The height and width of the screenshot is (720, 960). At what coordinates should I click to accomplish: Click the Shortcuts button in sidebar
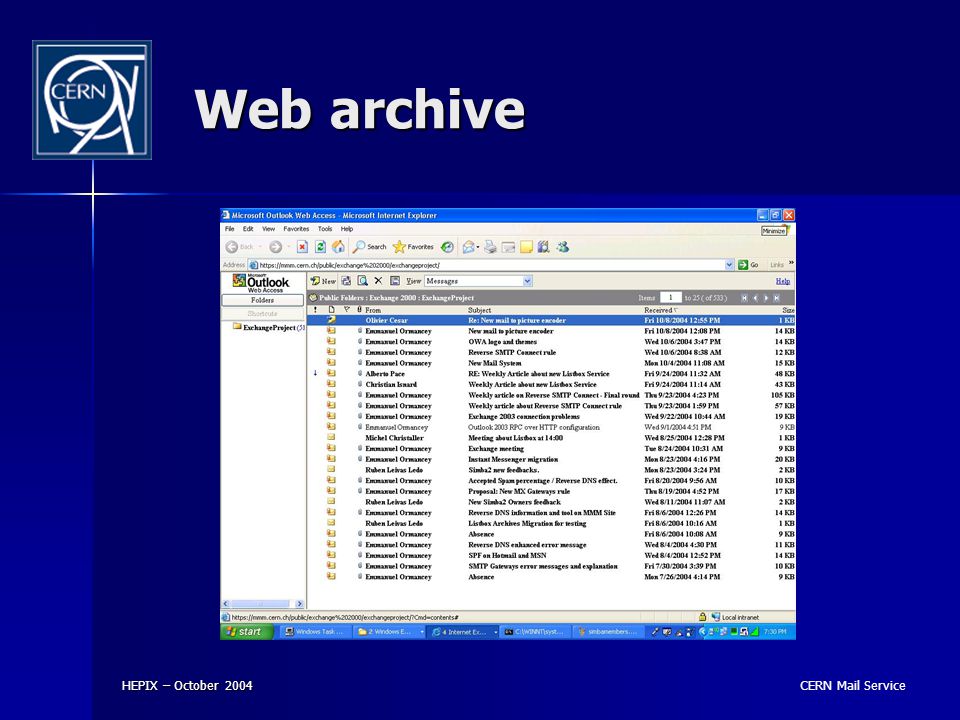263,313
